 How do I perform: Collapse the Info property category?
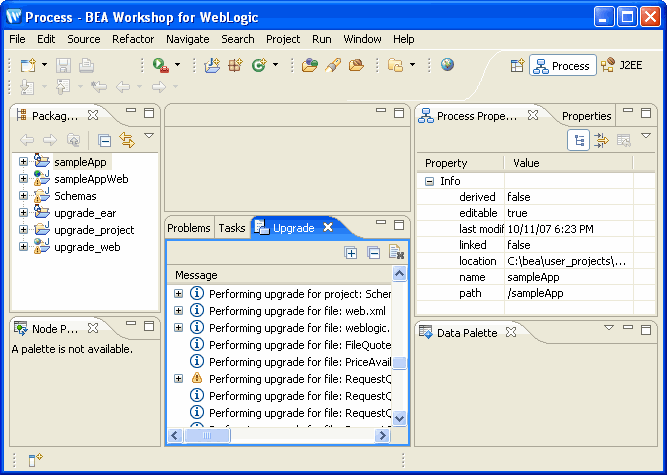click(x=430, y=182)
